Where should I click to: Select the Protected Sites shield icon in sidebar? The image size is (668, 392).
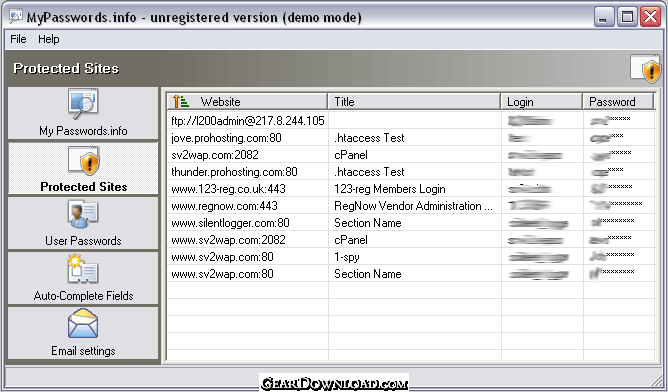(x=84, y=161)
